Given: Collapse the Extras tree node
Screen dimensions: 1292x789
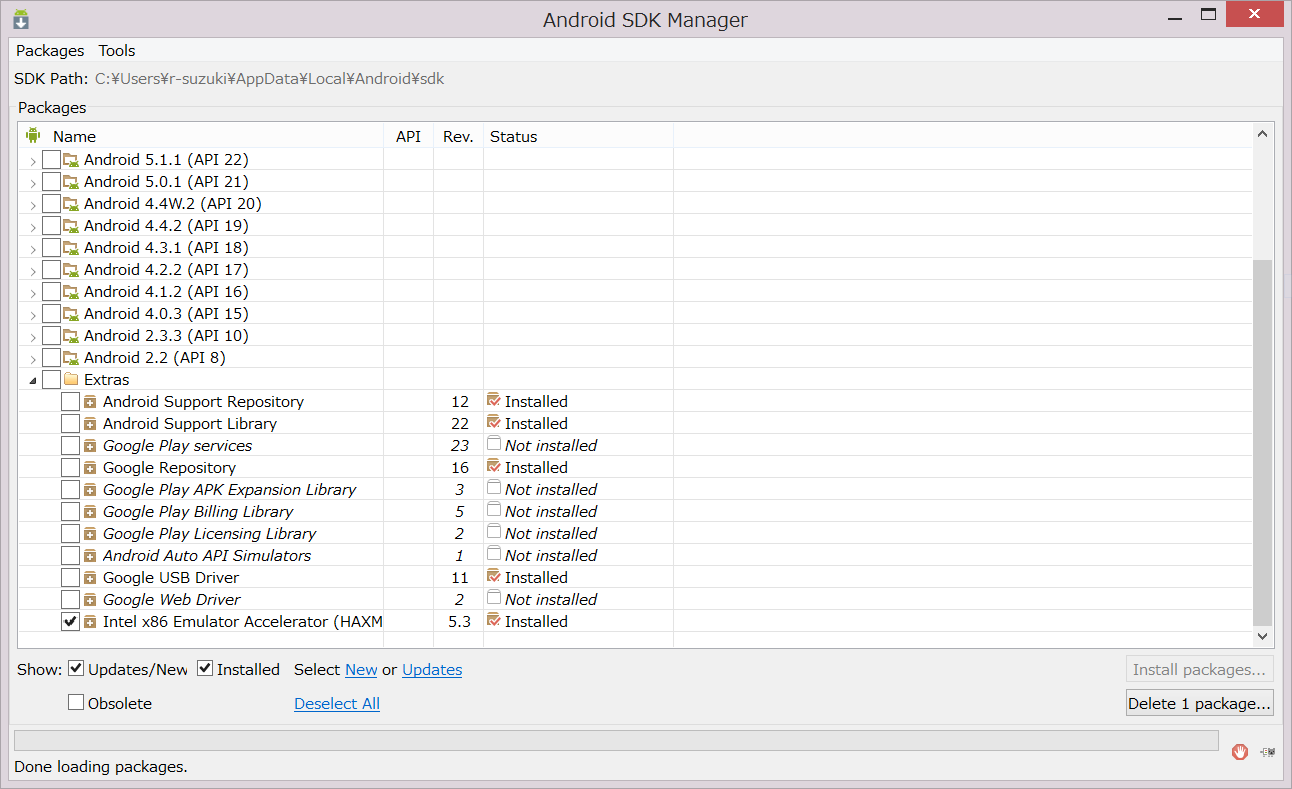Looking at the screenshot, I should [33, 379].
